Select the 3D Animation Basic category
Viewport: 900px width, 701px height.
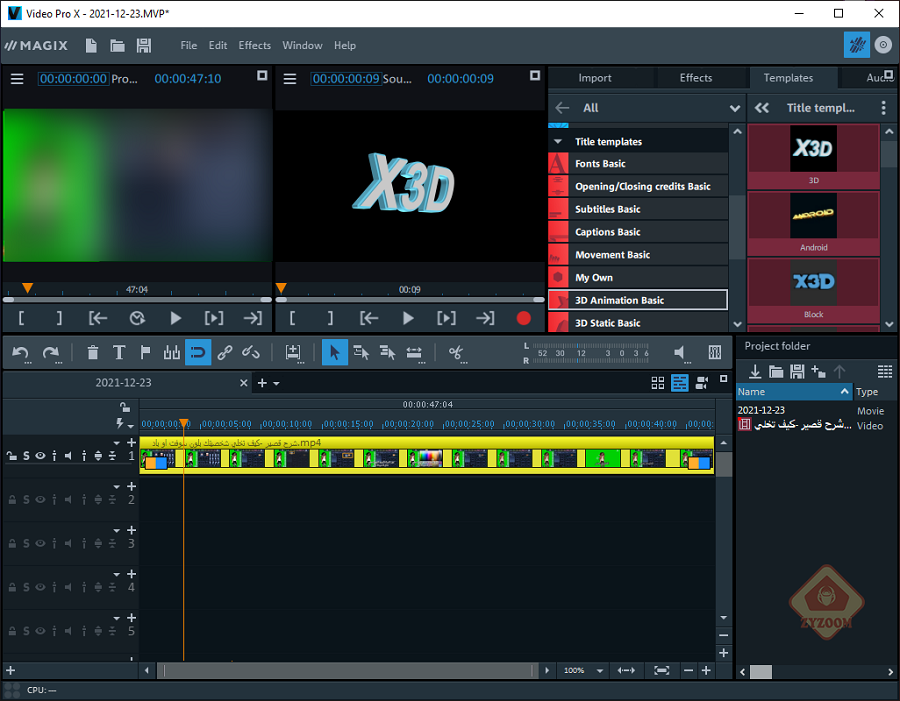pos(638,300)
